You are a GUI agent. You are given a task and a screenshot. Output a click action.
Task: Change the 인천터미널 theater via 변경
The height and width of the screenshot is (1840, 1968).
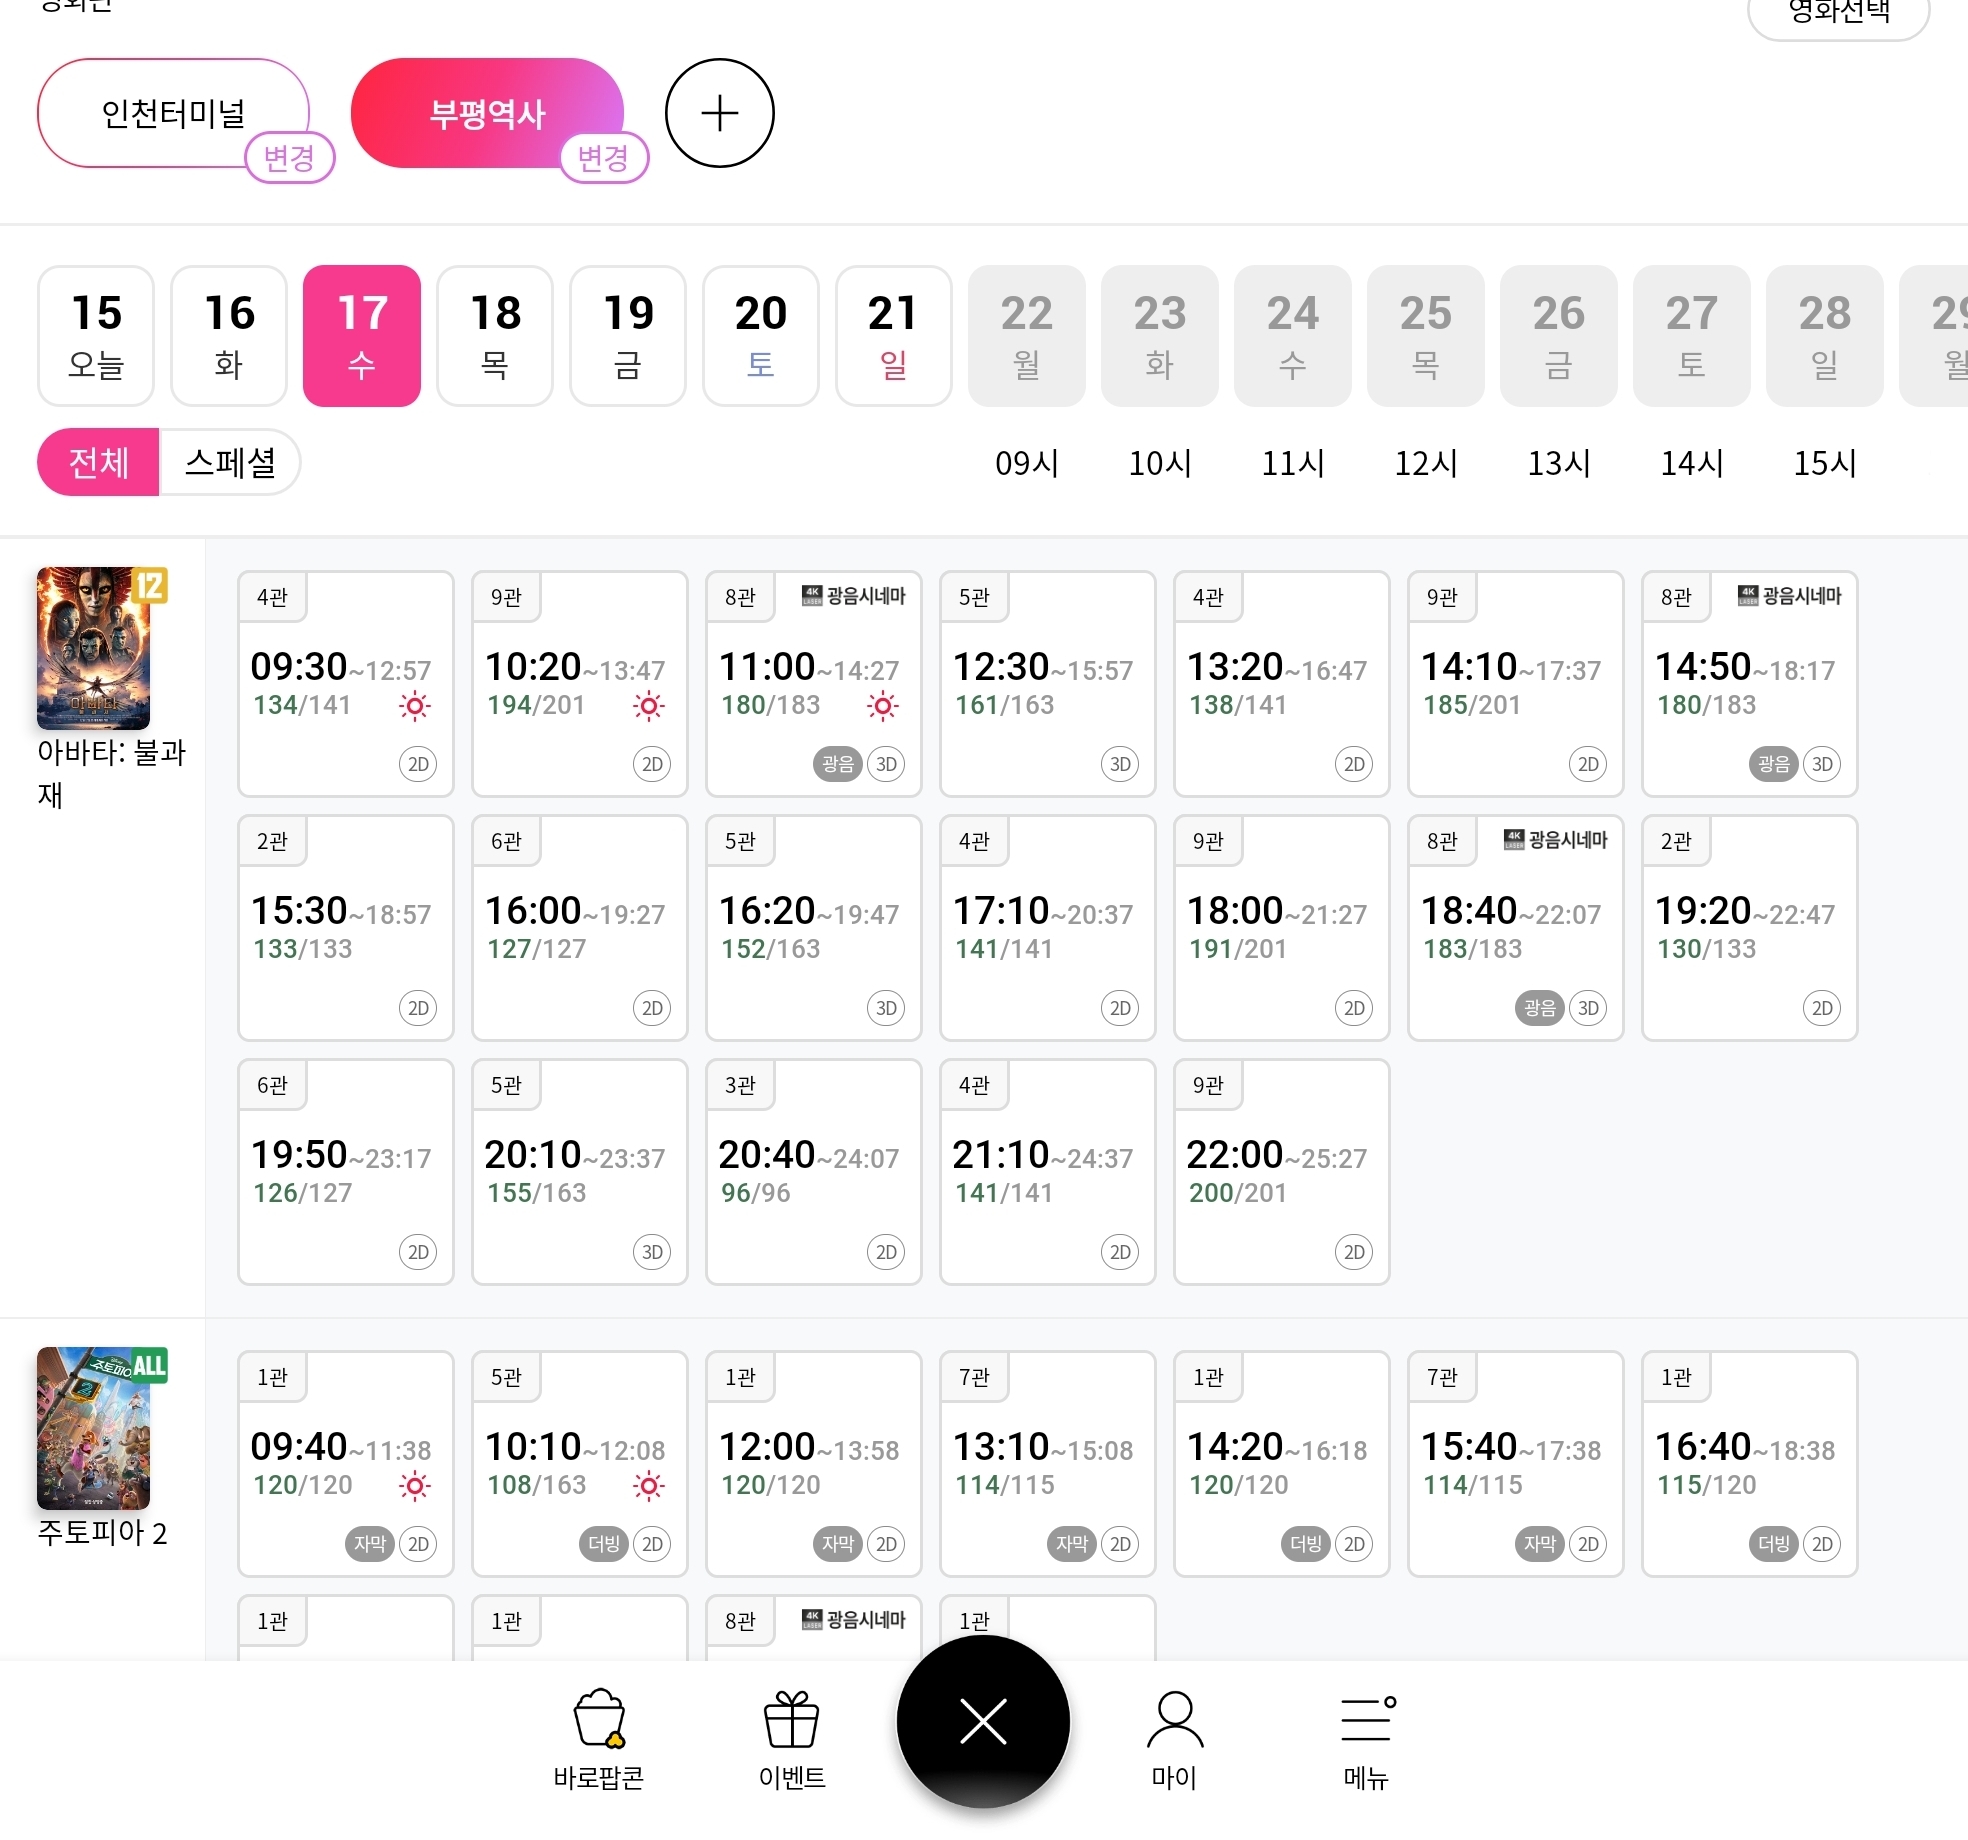[289, 158]
